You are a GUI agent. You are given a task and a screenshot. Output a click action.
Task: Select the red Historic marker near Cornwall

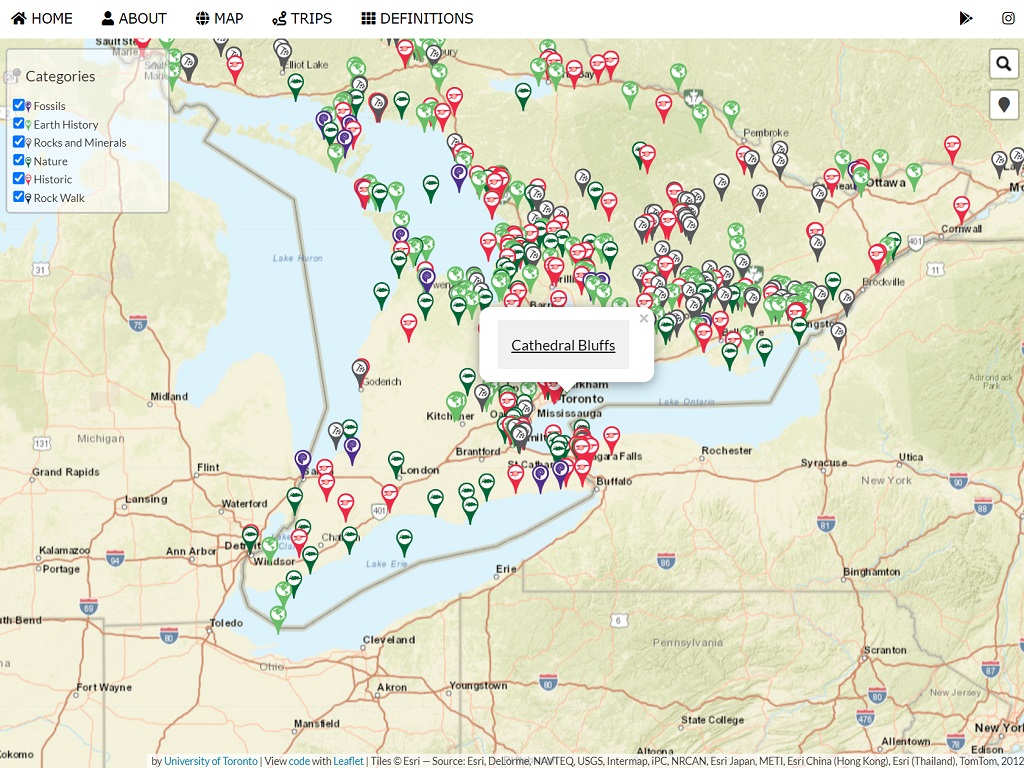pos(961,208)
